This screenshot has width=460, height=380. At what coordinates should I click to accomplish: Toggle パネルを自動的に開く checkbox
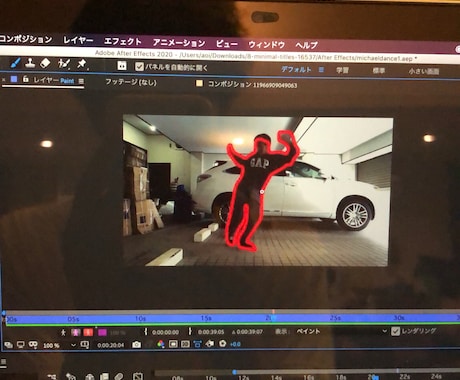pyautogui.click(x=139, y=67)
